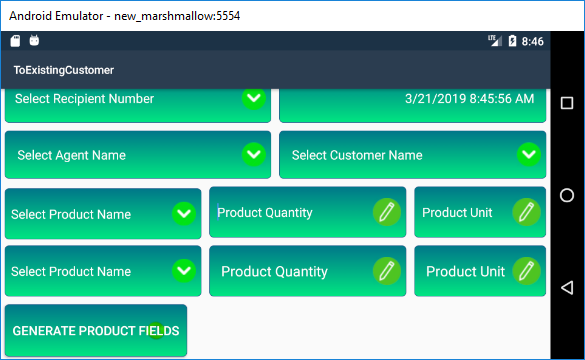
Task: Tap the Android Back triangle button
Action: click(567, 288)
